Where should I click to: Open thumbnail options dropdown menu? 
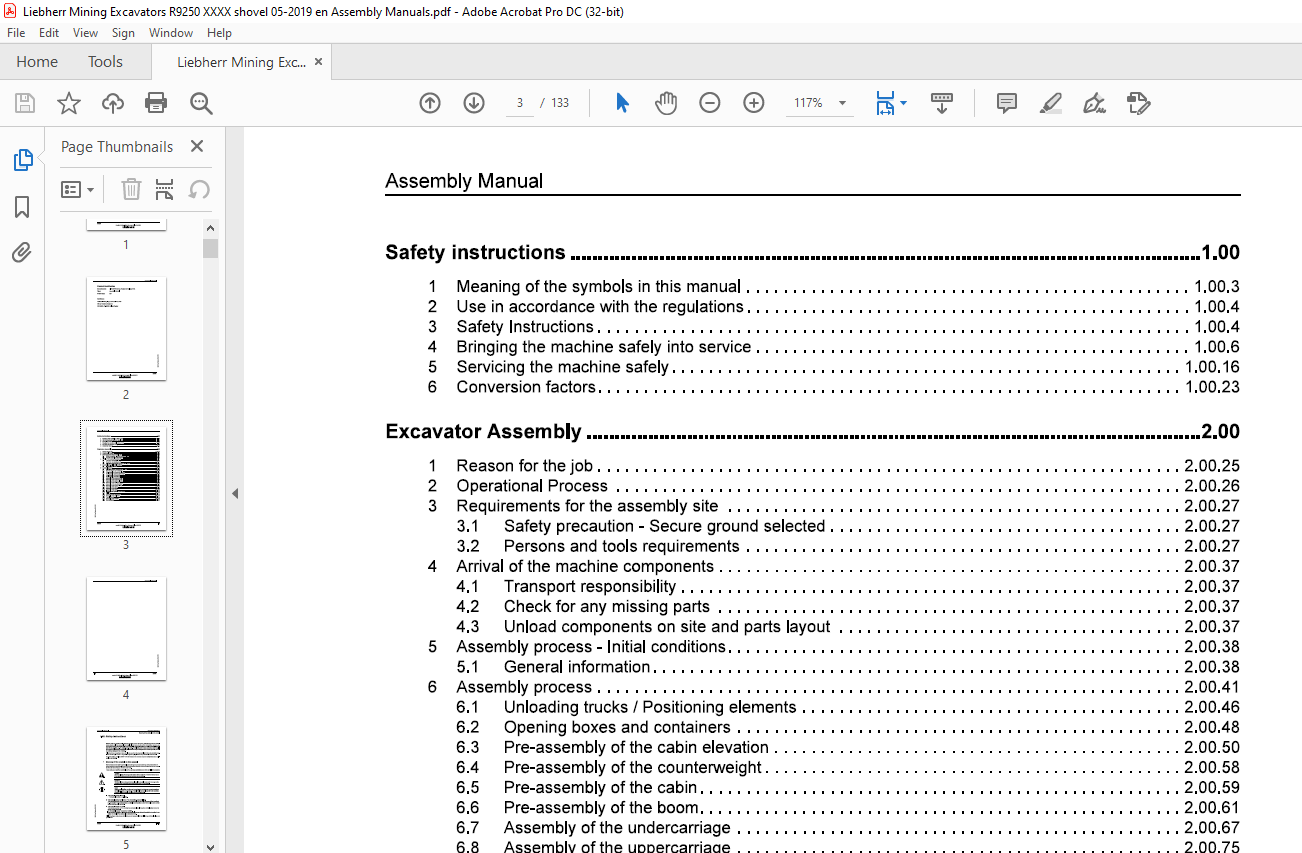77,189
